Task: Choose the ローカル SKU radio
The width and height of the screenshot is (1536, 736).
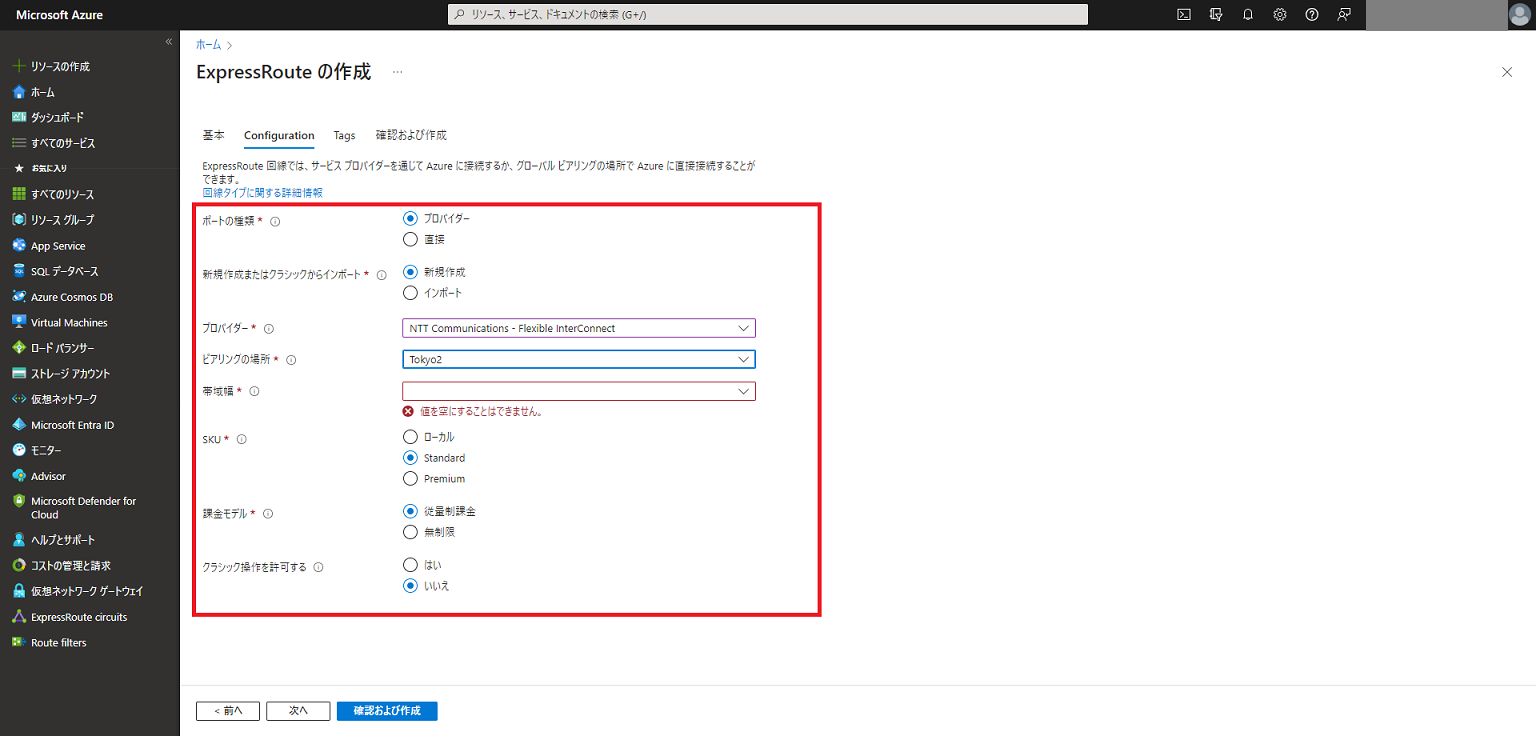Action: point(410,437)
